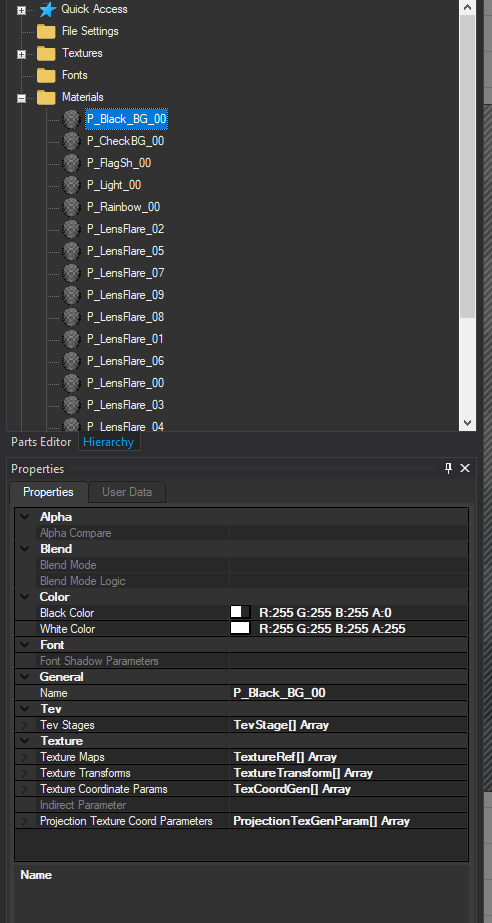Open the File Settings tree item
The height and width of the screenshot is (923, 492).
tap(90, 31)
